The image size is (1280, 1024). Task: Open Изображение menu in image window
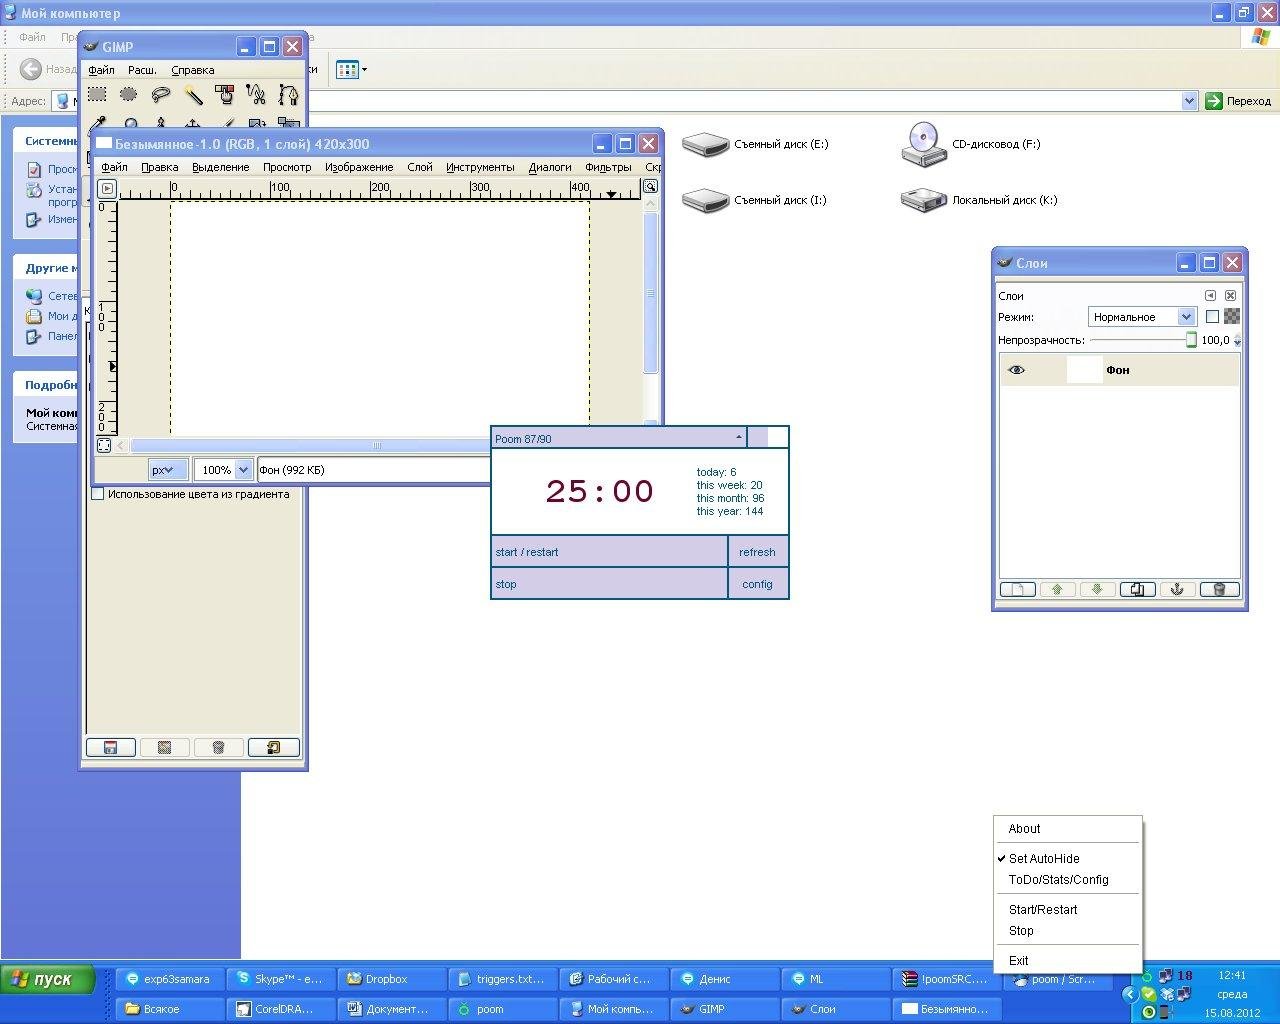coord(359,167)
